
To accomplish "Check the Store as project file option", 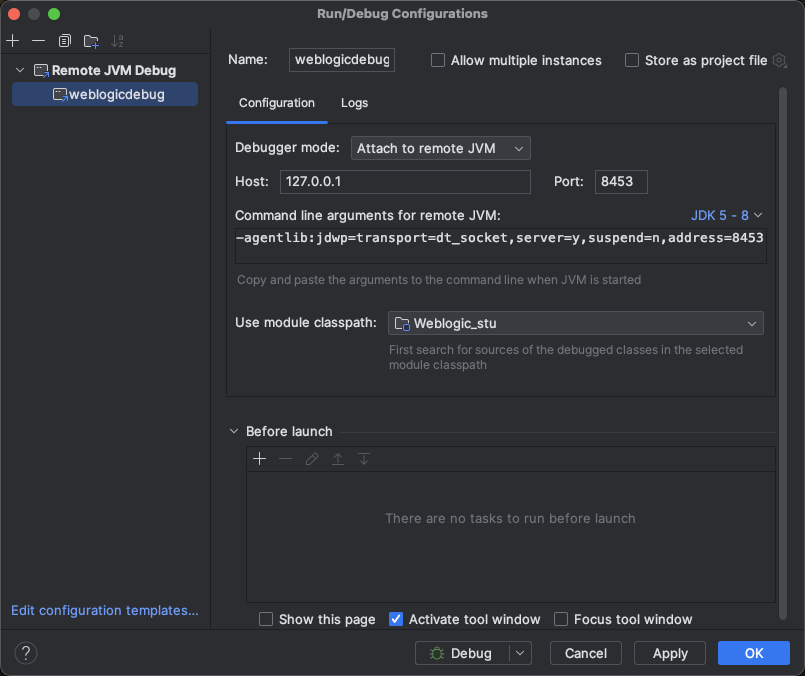I will (632, 60).
